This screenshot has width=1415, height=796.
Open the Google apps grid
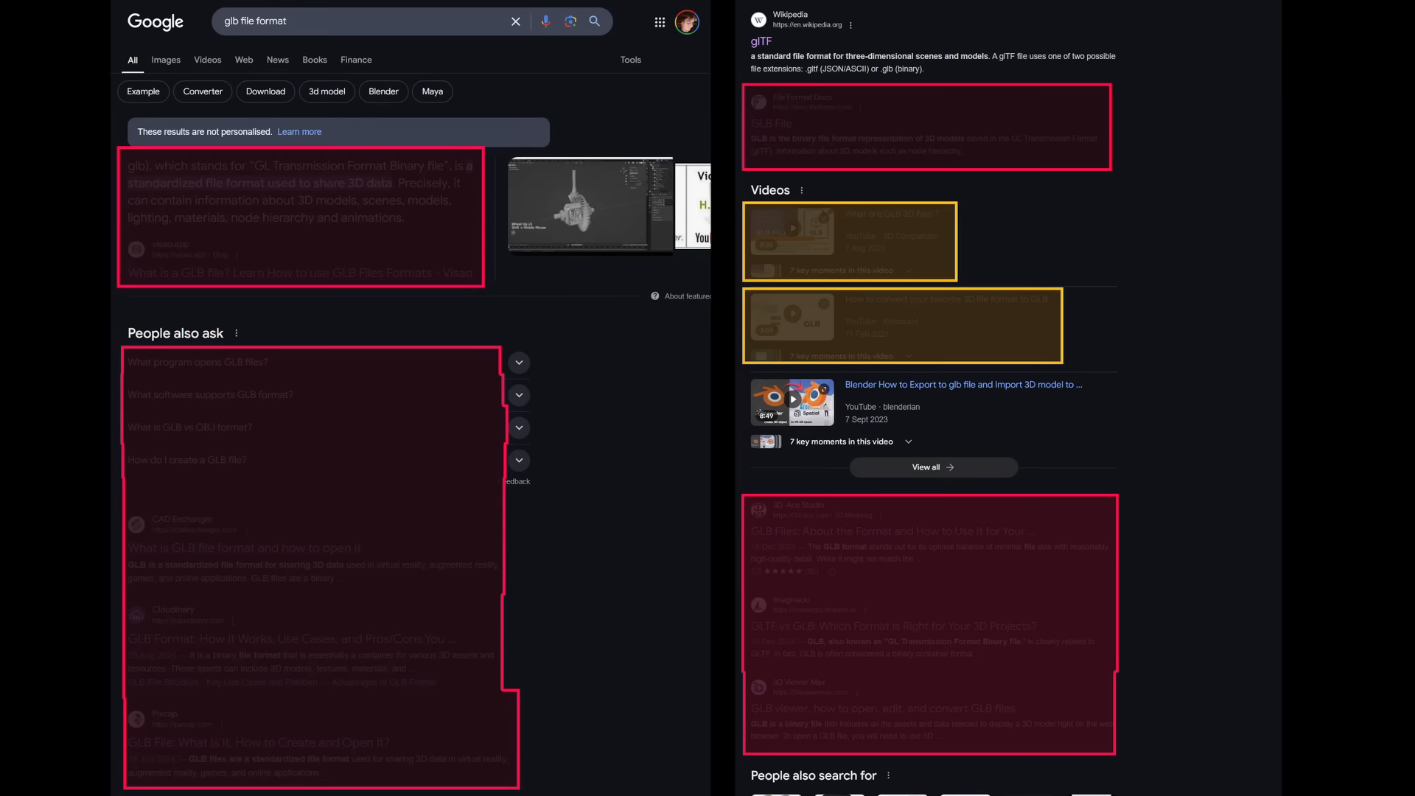pos(660,22)
